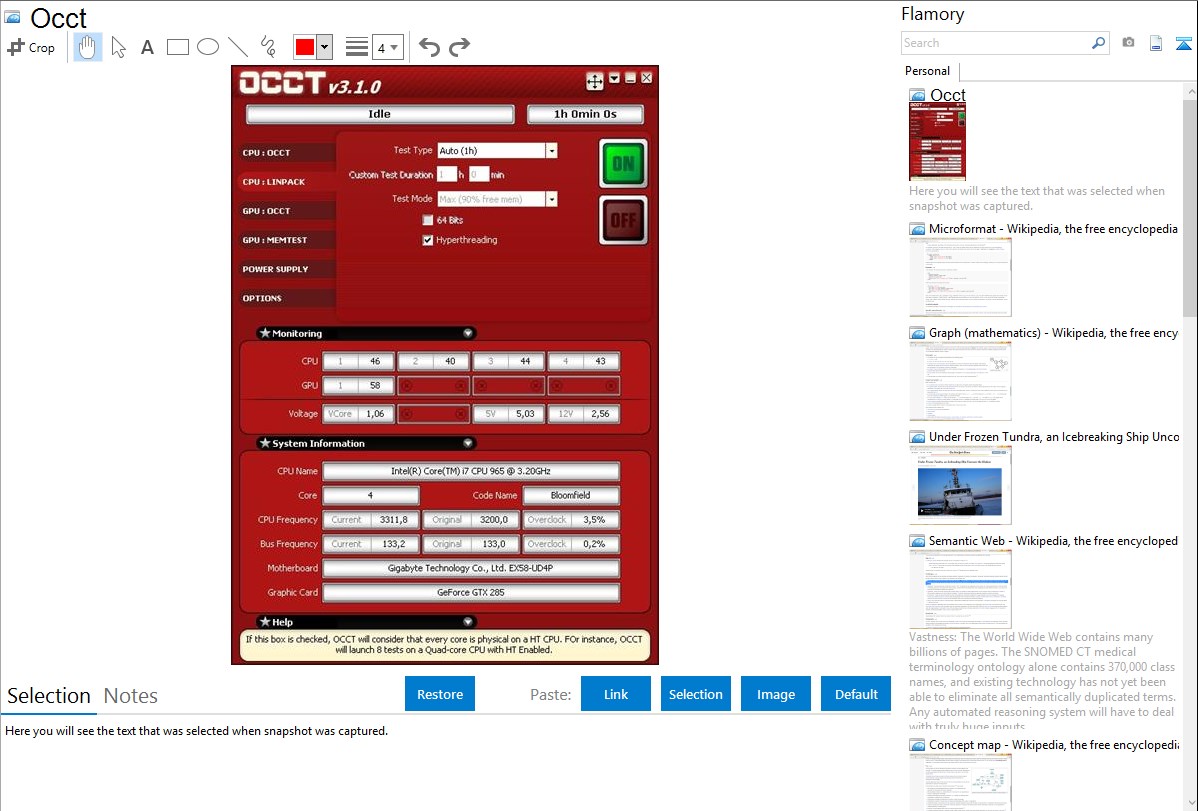Open the Occt snapshot thumbnail

coord(937,142)
